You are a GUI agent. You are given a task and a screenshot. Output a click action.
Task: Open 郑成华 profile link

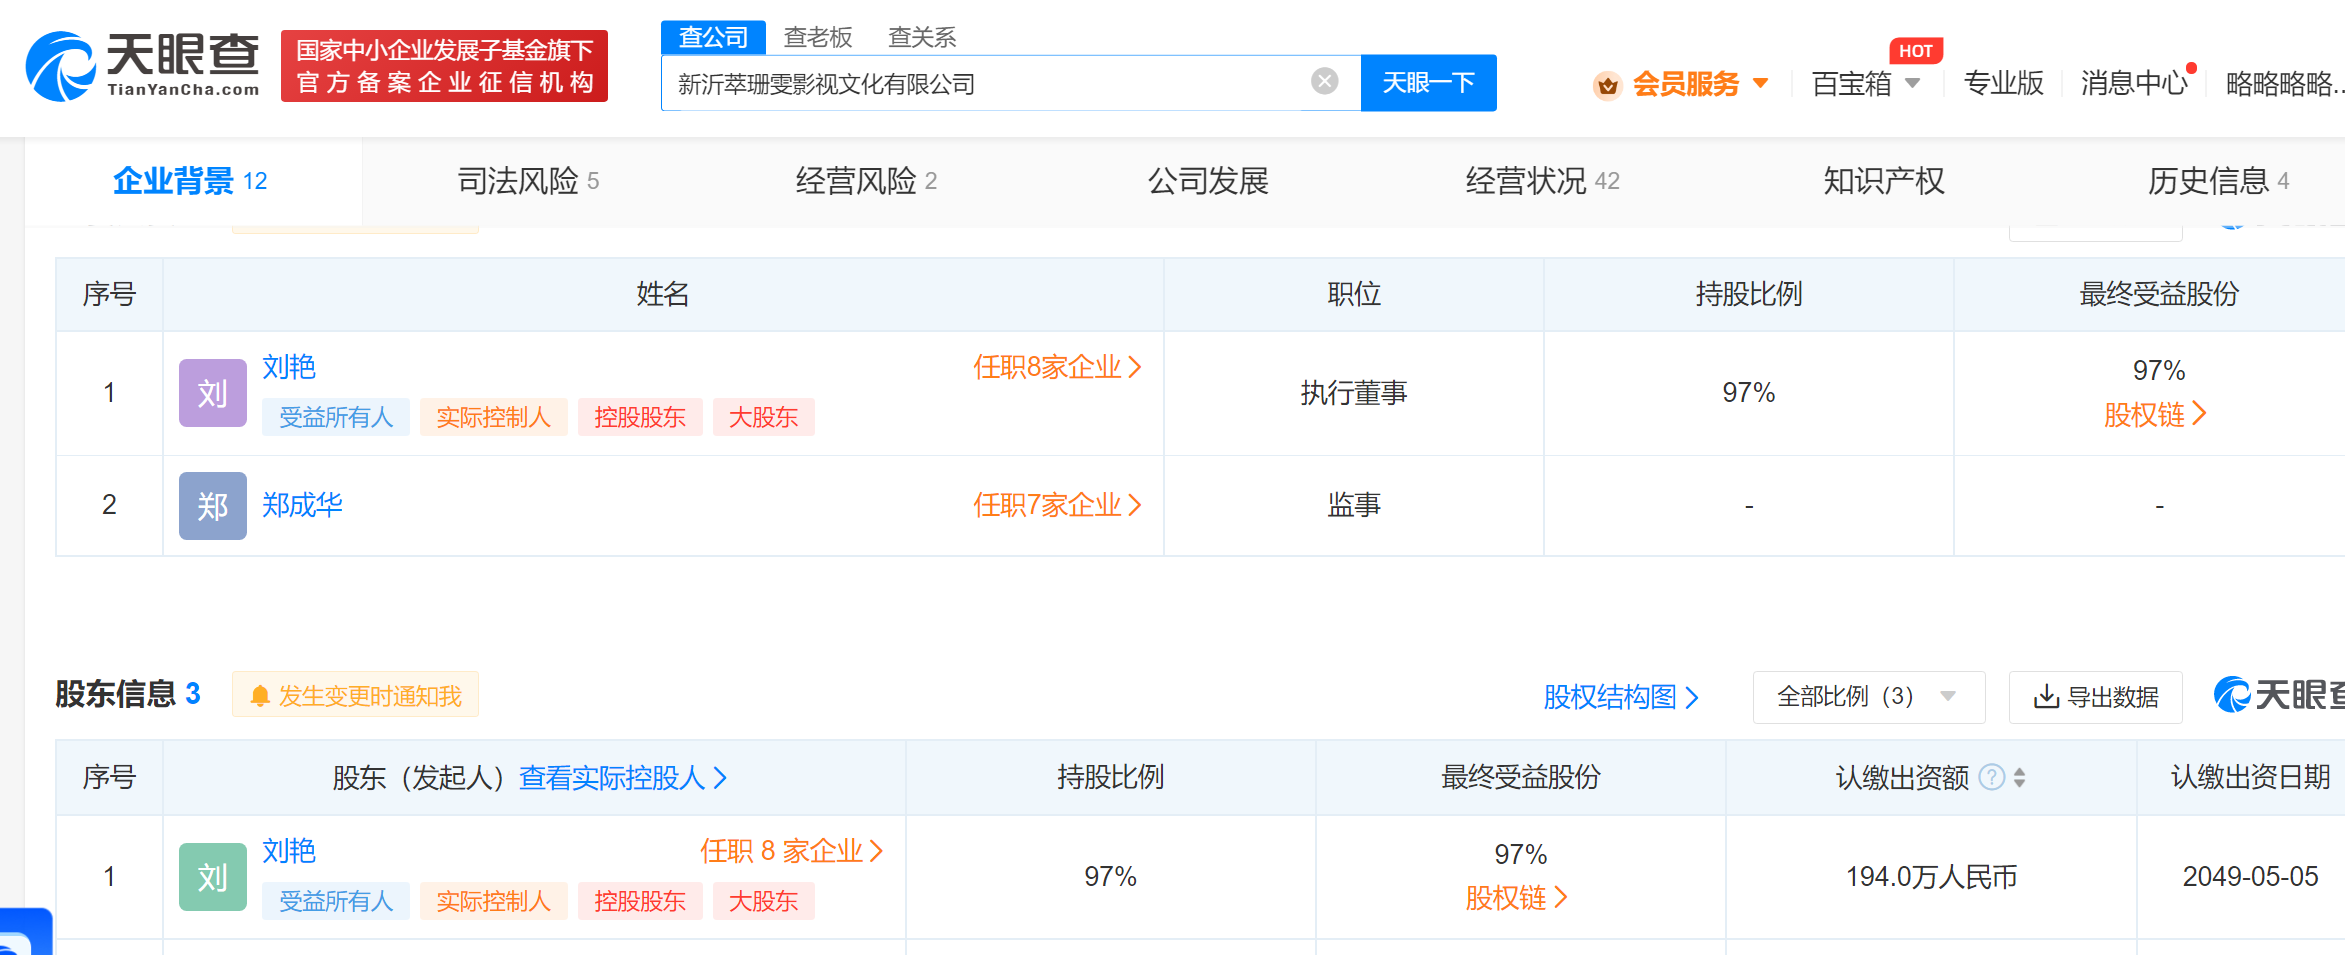302,505
